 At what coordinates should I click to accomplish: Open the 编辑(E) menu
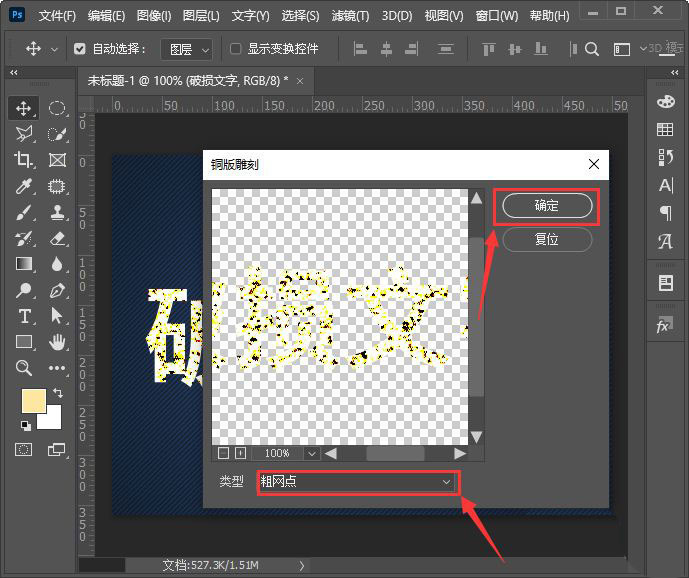pyautogui.click(x=106, y=16)
